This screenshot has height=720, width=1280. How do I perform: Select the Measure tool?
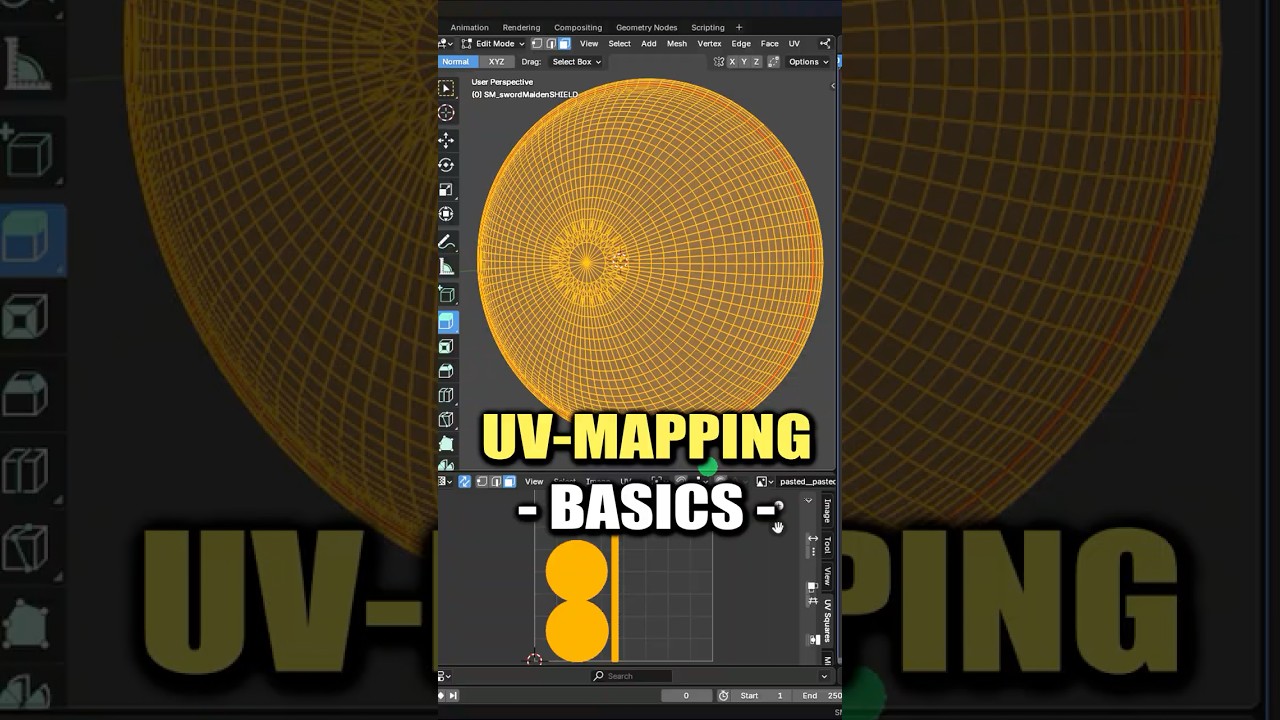(x=447, y=267)
